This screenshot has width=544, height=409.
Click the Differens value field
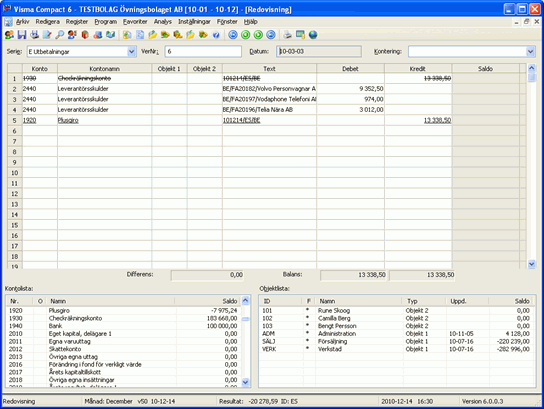click(207, 275)
